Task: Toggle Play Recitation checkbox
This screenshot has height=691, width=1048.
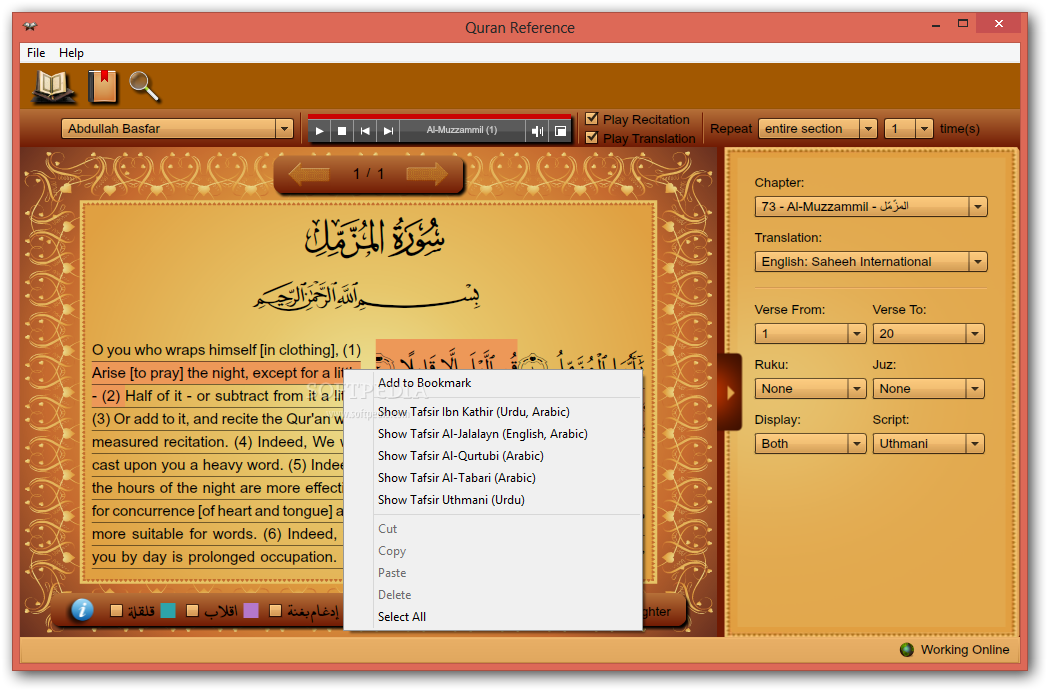Action: click(x=592, y=119)
